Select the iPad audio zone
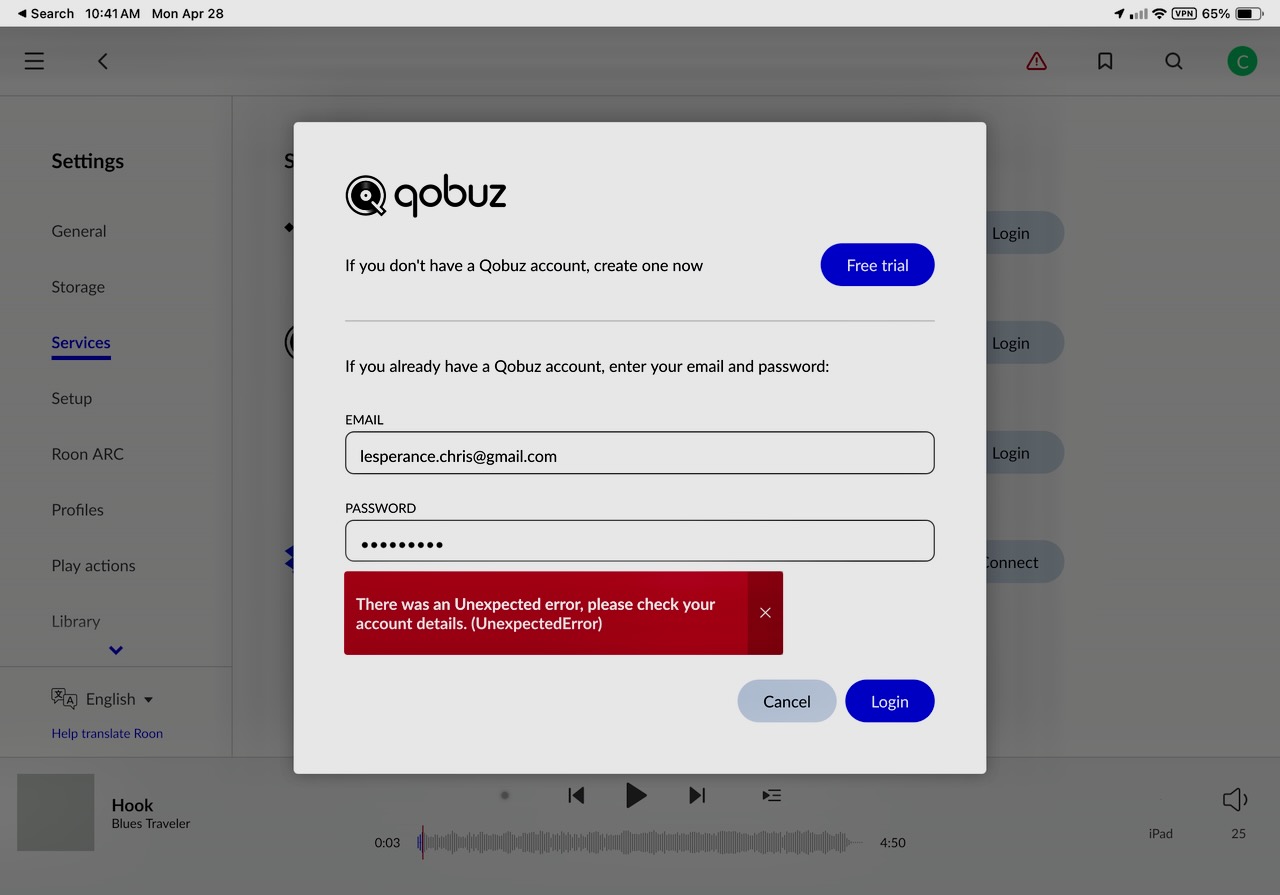 [1161, 833]
